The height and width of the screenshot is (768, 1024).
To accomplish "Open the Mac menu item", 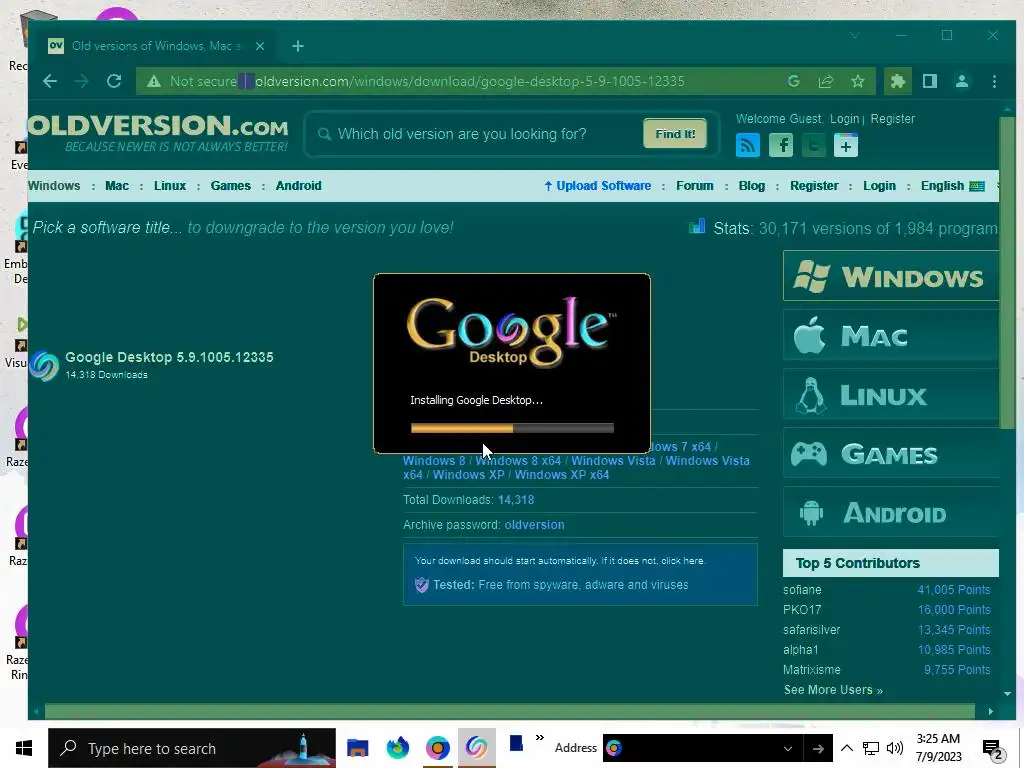I will (x=117, y=185).
